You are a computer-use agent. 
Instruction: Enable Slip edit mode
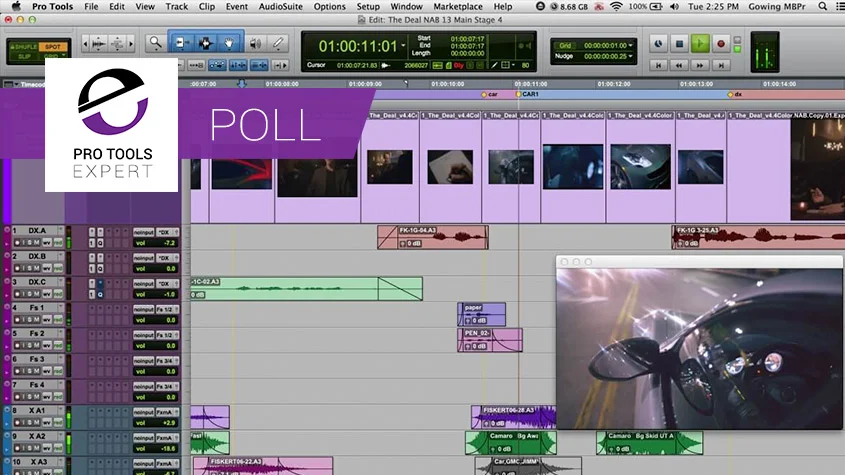pyautogui.click(x=24, y=56)
